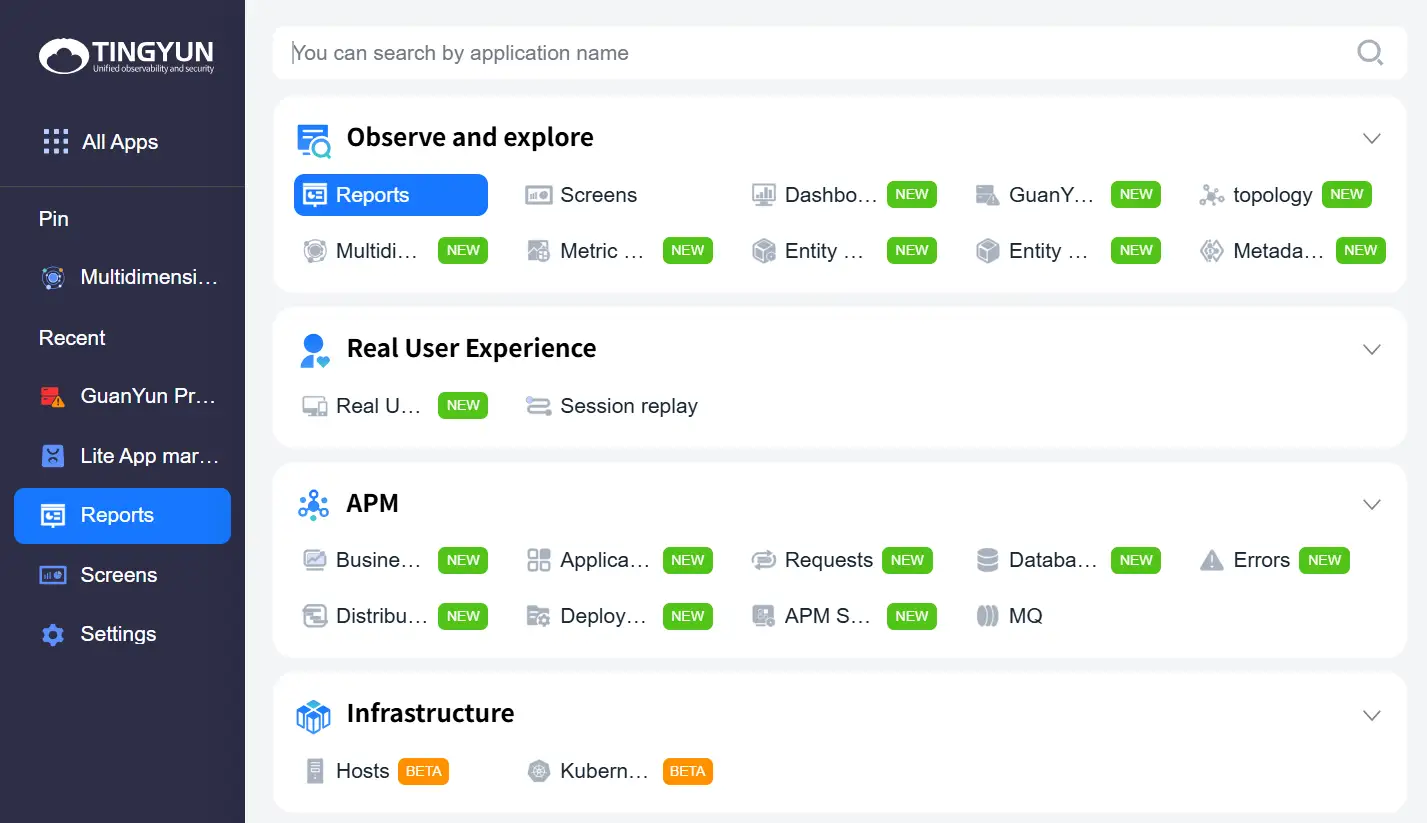Viewport: 1427px width, 823px height.
Task: Click the highlighted Reports button in grid
Action: pos(390,195)
